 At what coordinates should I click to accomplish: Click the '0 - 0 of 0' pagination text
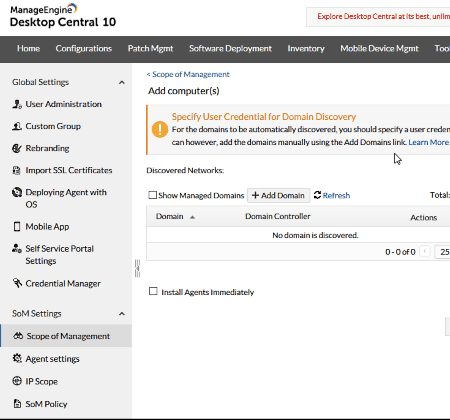[400, 252]
